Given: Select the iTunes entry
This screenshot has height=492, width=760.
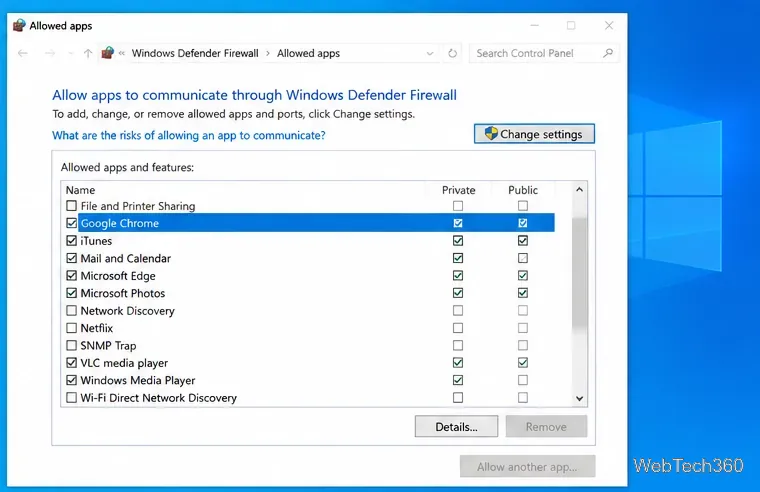Looking at the screenshot, I should pyautogui.click(x=96, y=241).
